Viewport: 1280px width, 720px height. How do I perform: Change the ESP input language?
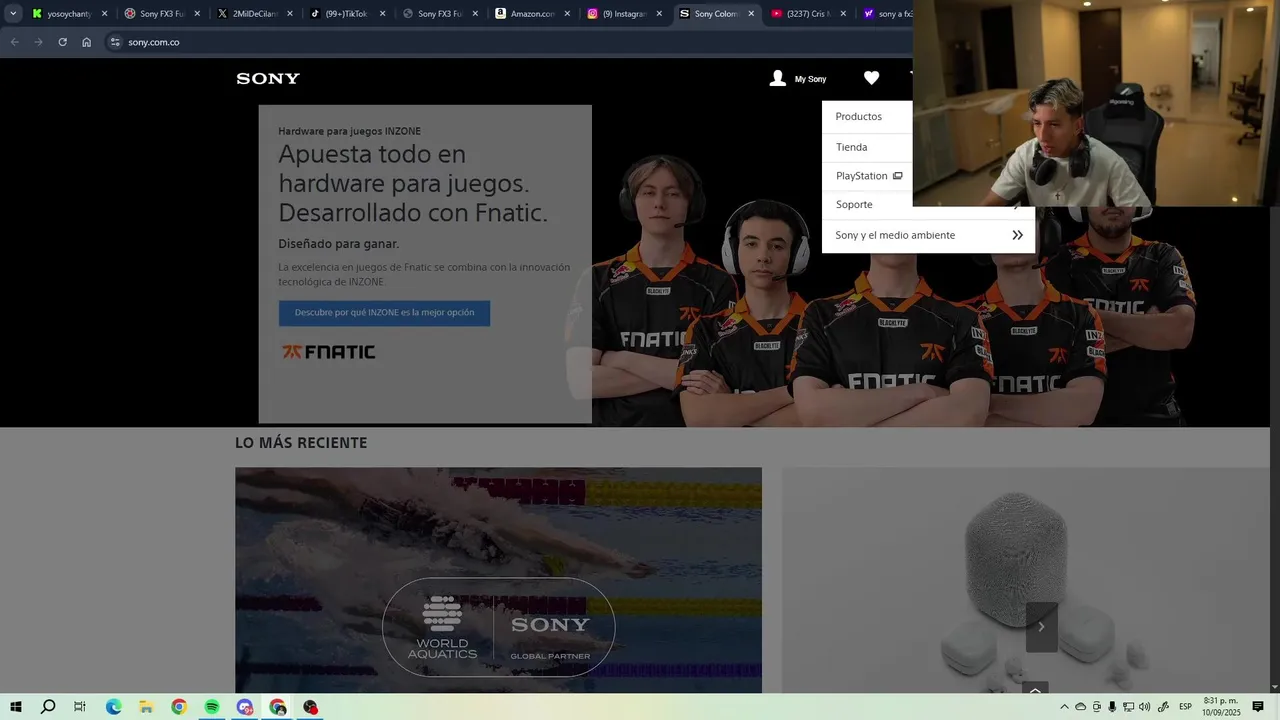tap(1185, 707)
